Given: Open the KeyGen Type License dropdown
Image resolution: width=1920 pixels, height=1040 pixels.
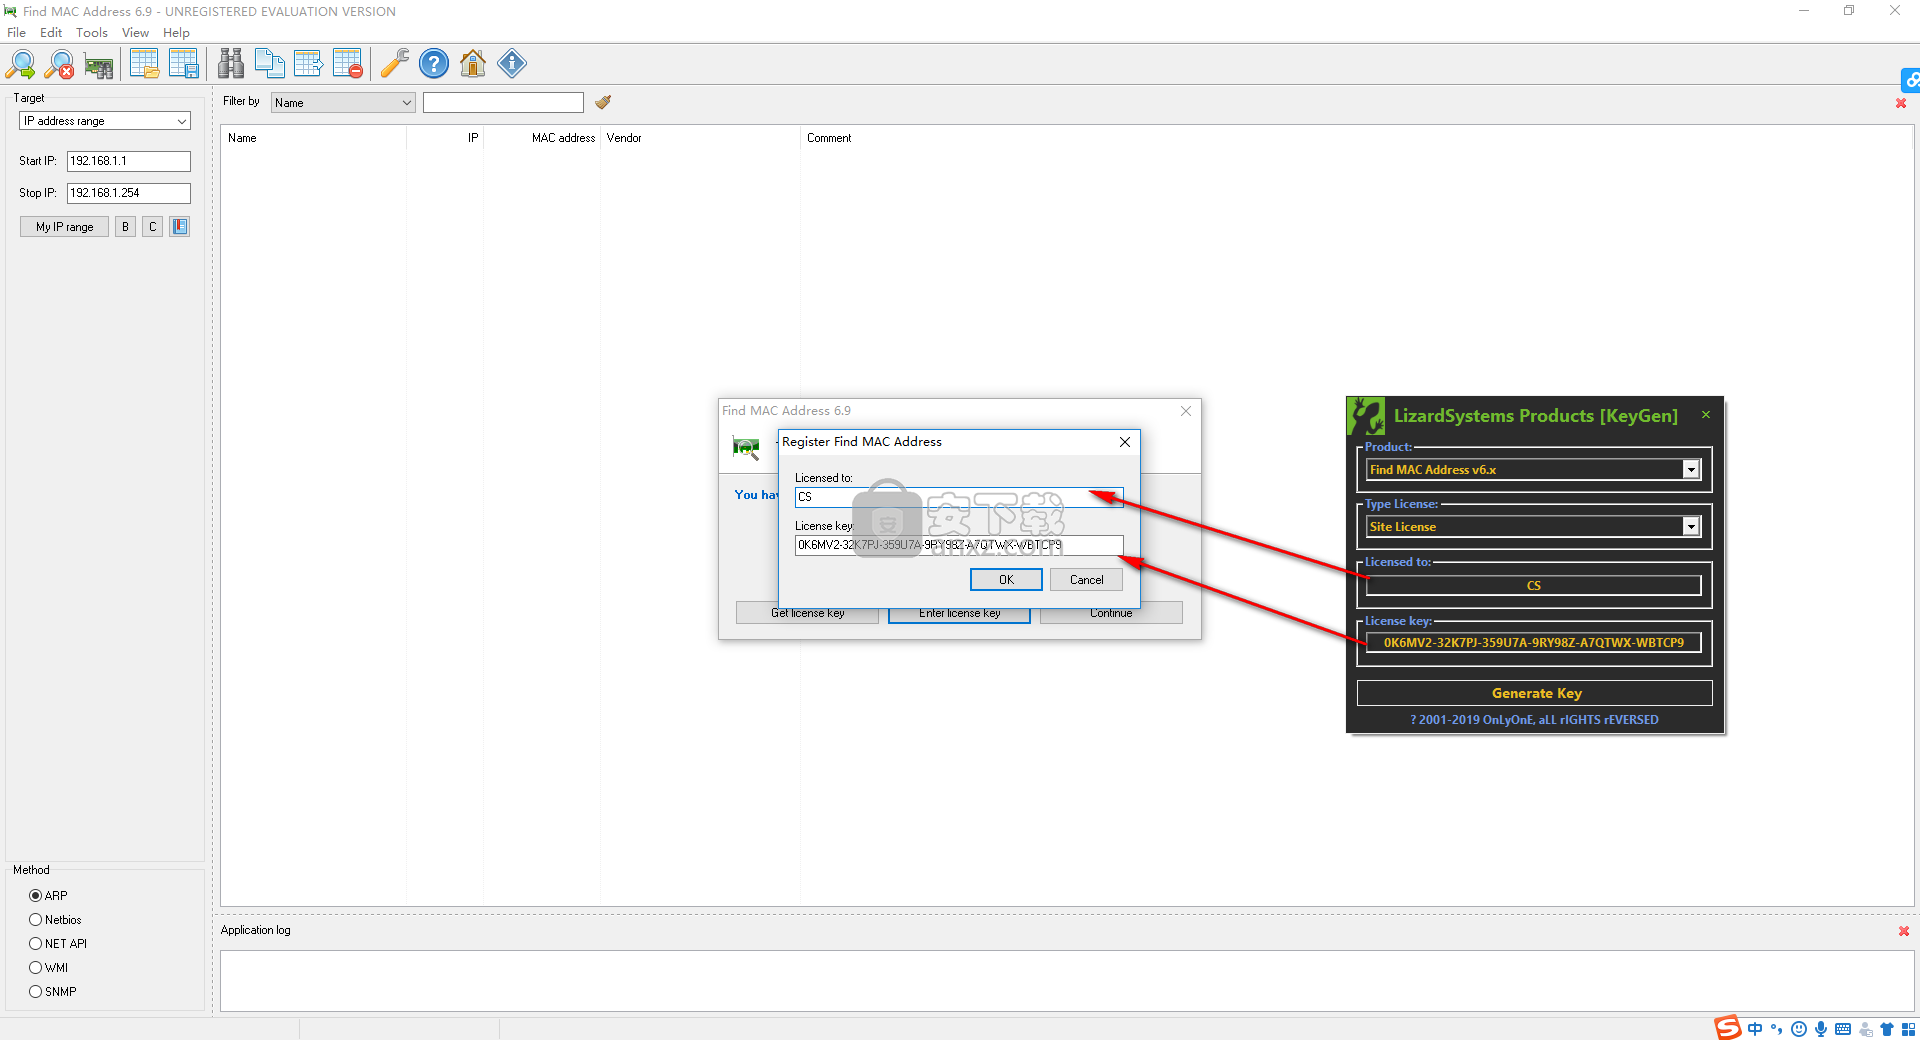Looking at the screenshot, I should pos(1691,527).
